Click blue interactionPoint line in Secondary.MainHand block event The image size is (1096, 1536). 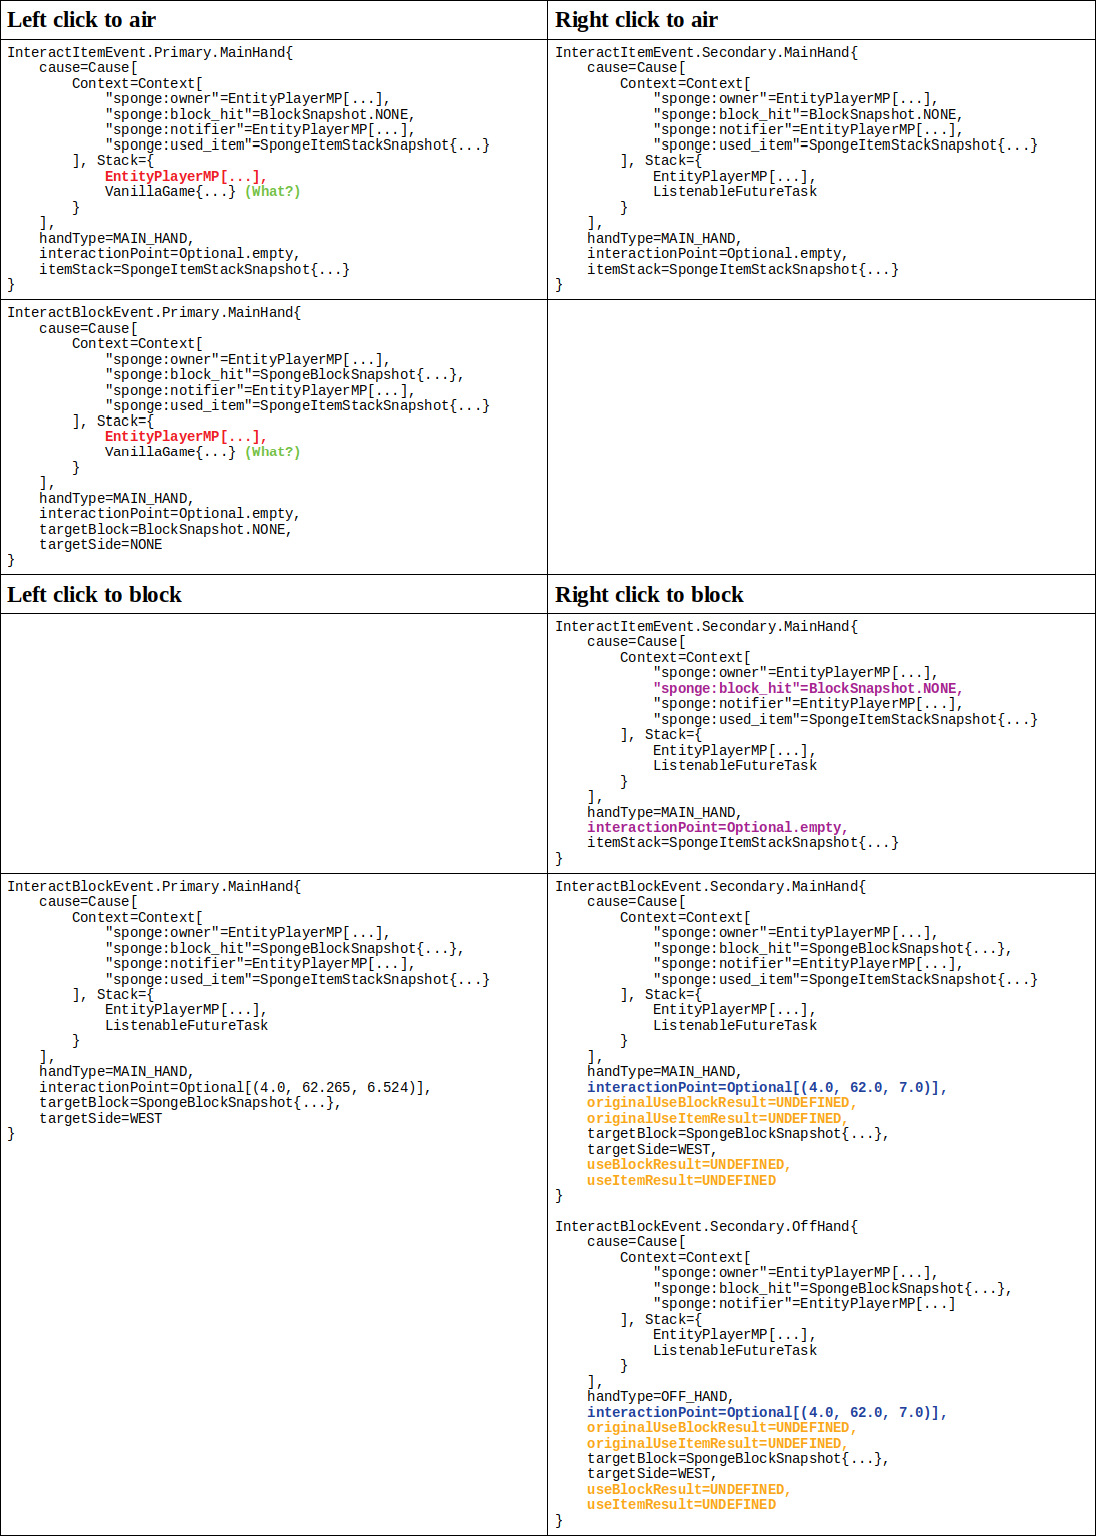[x=767, y=1087]
